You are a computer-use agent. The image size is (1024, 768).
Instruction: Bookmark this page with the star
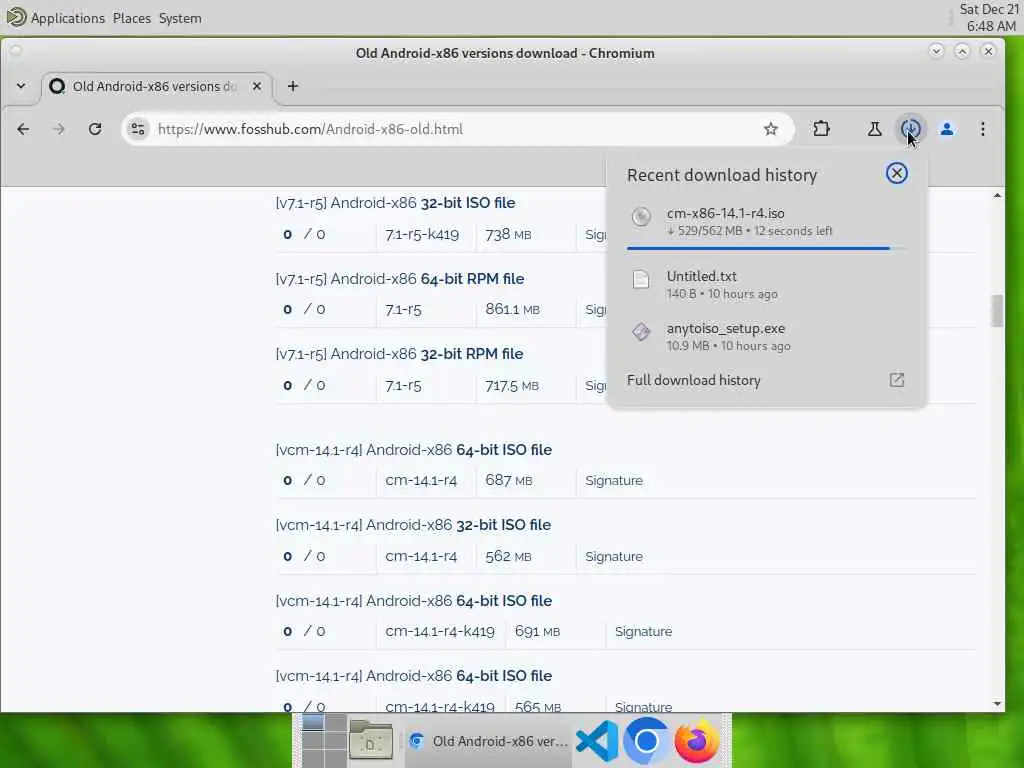pyautogui.click(x=771, y=129)
